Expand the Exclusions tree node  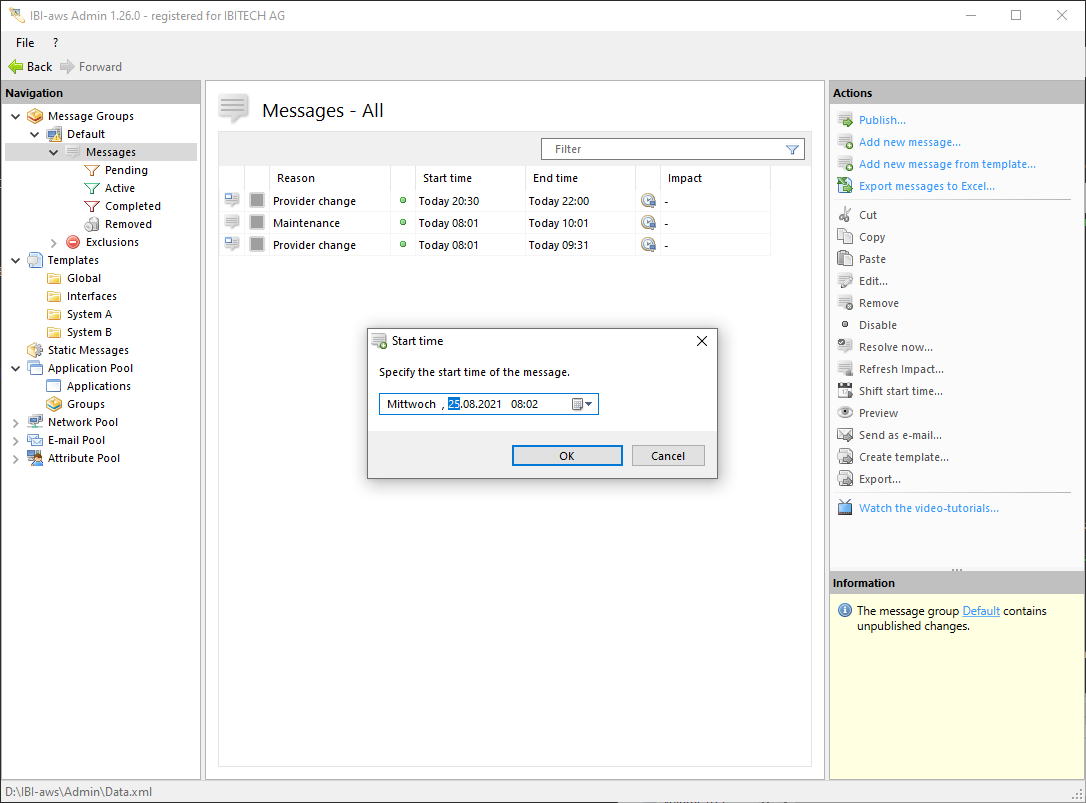click(x=54, y=243)
